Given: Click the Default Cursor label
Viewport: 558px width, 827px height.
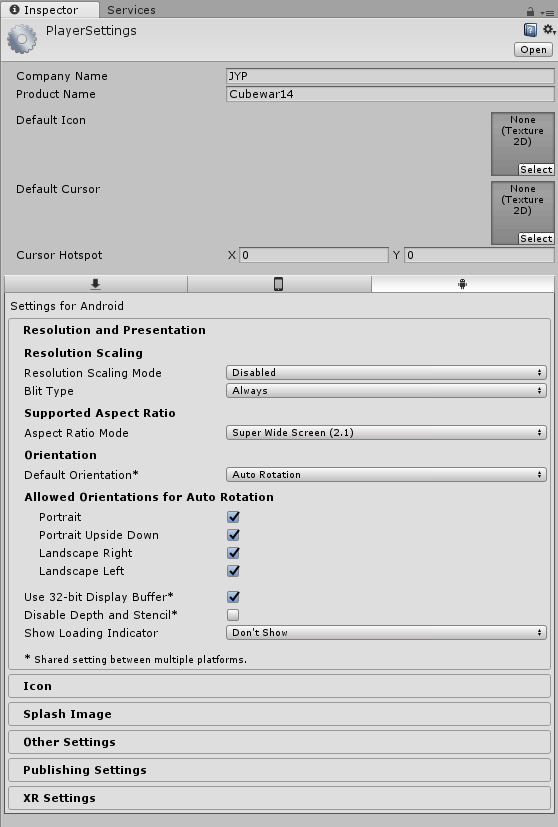Looking at the screenshot, I should click(58, 189).
